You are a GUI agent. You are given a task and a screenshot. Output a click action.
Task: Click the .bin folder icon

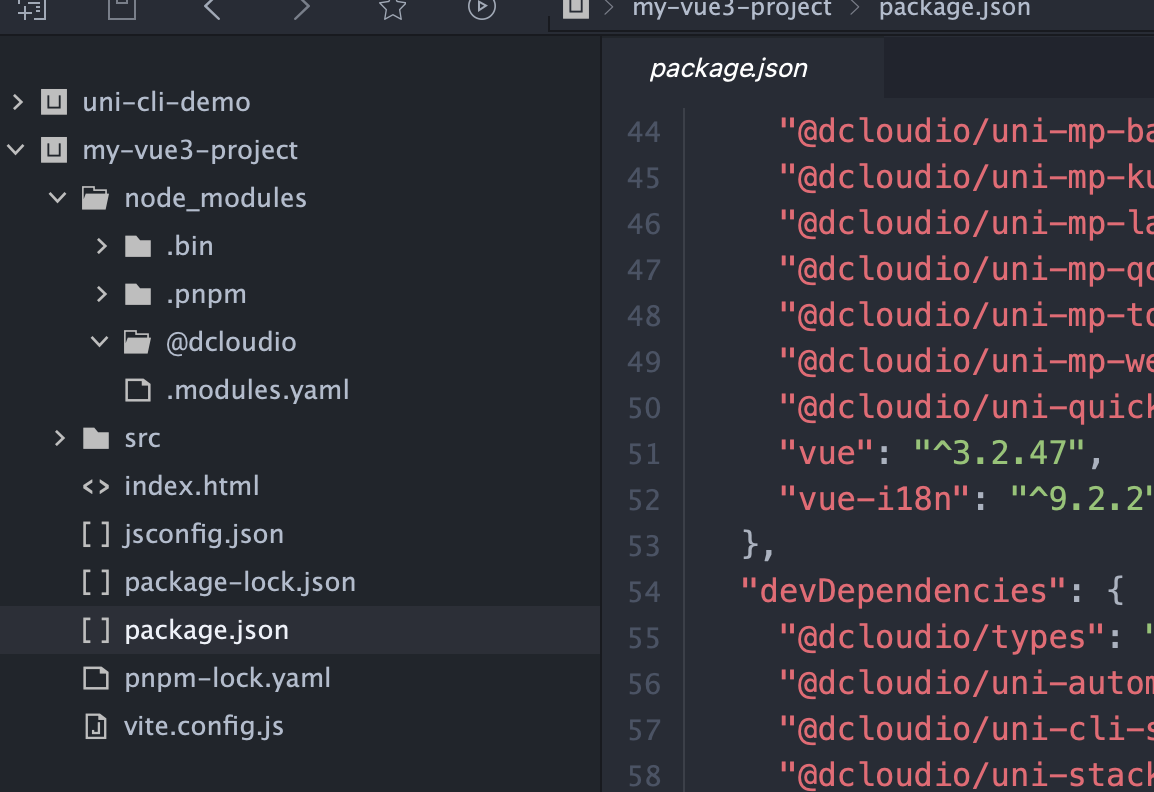click(138, 247)
